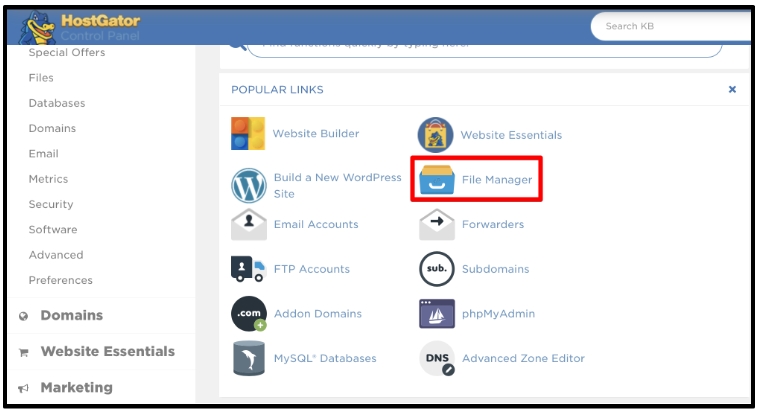Open the File Manager link
760x412 pixels.
click(497, 180)
